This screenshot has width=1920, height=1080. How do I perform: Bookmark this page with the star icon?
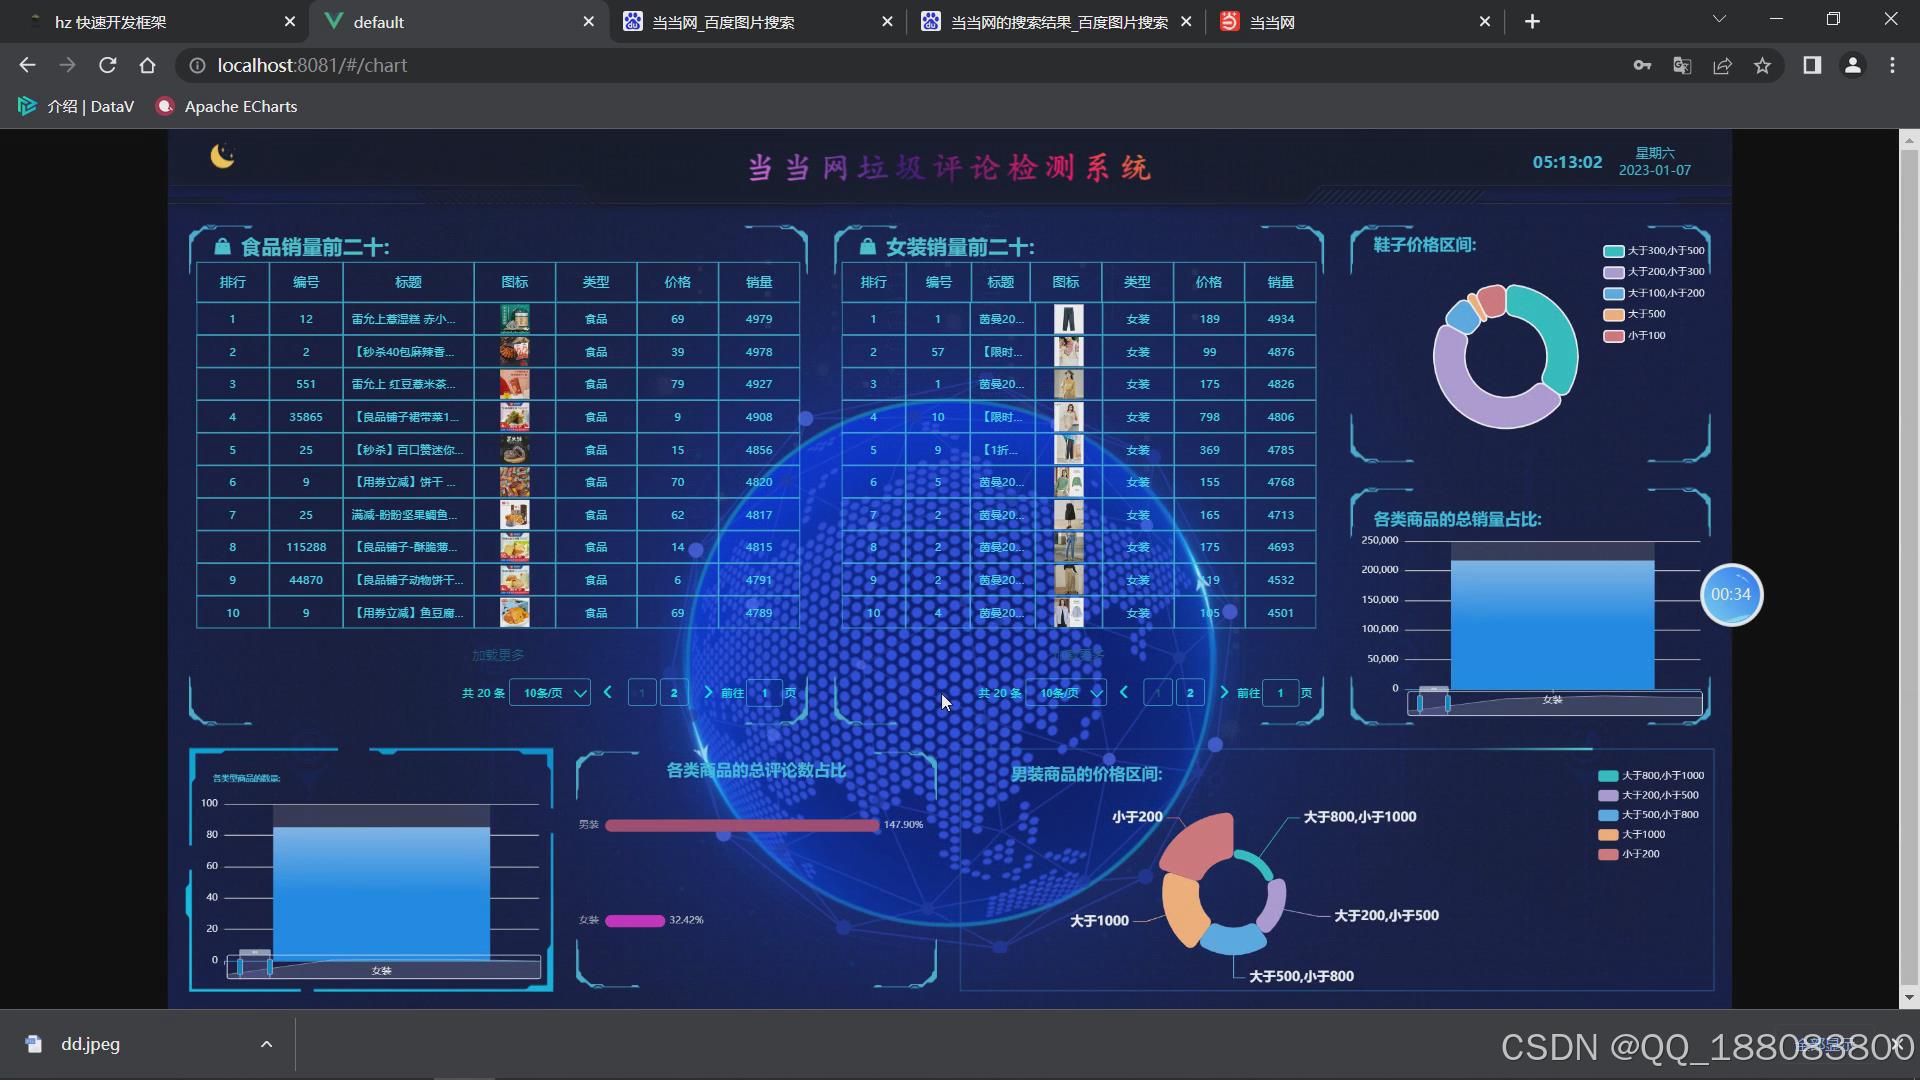1762,66
